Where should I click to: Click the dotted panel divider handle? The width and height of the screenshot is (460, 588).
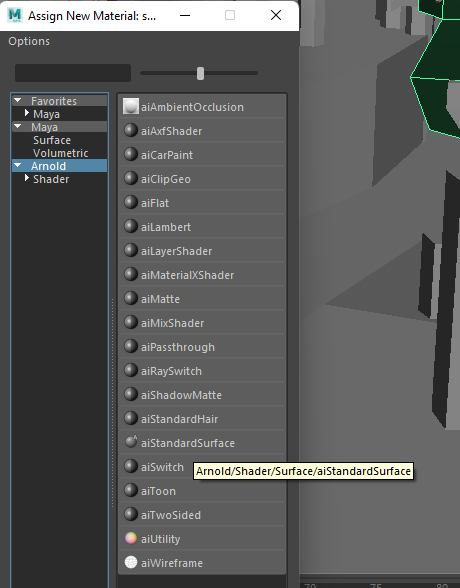coord(112,403)
